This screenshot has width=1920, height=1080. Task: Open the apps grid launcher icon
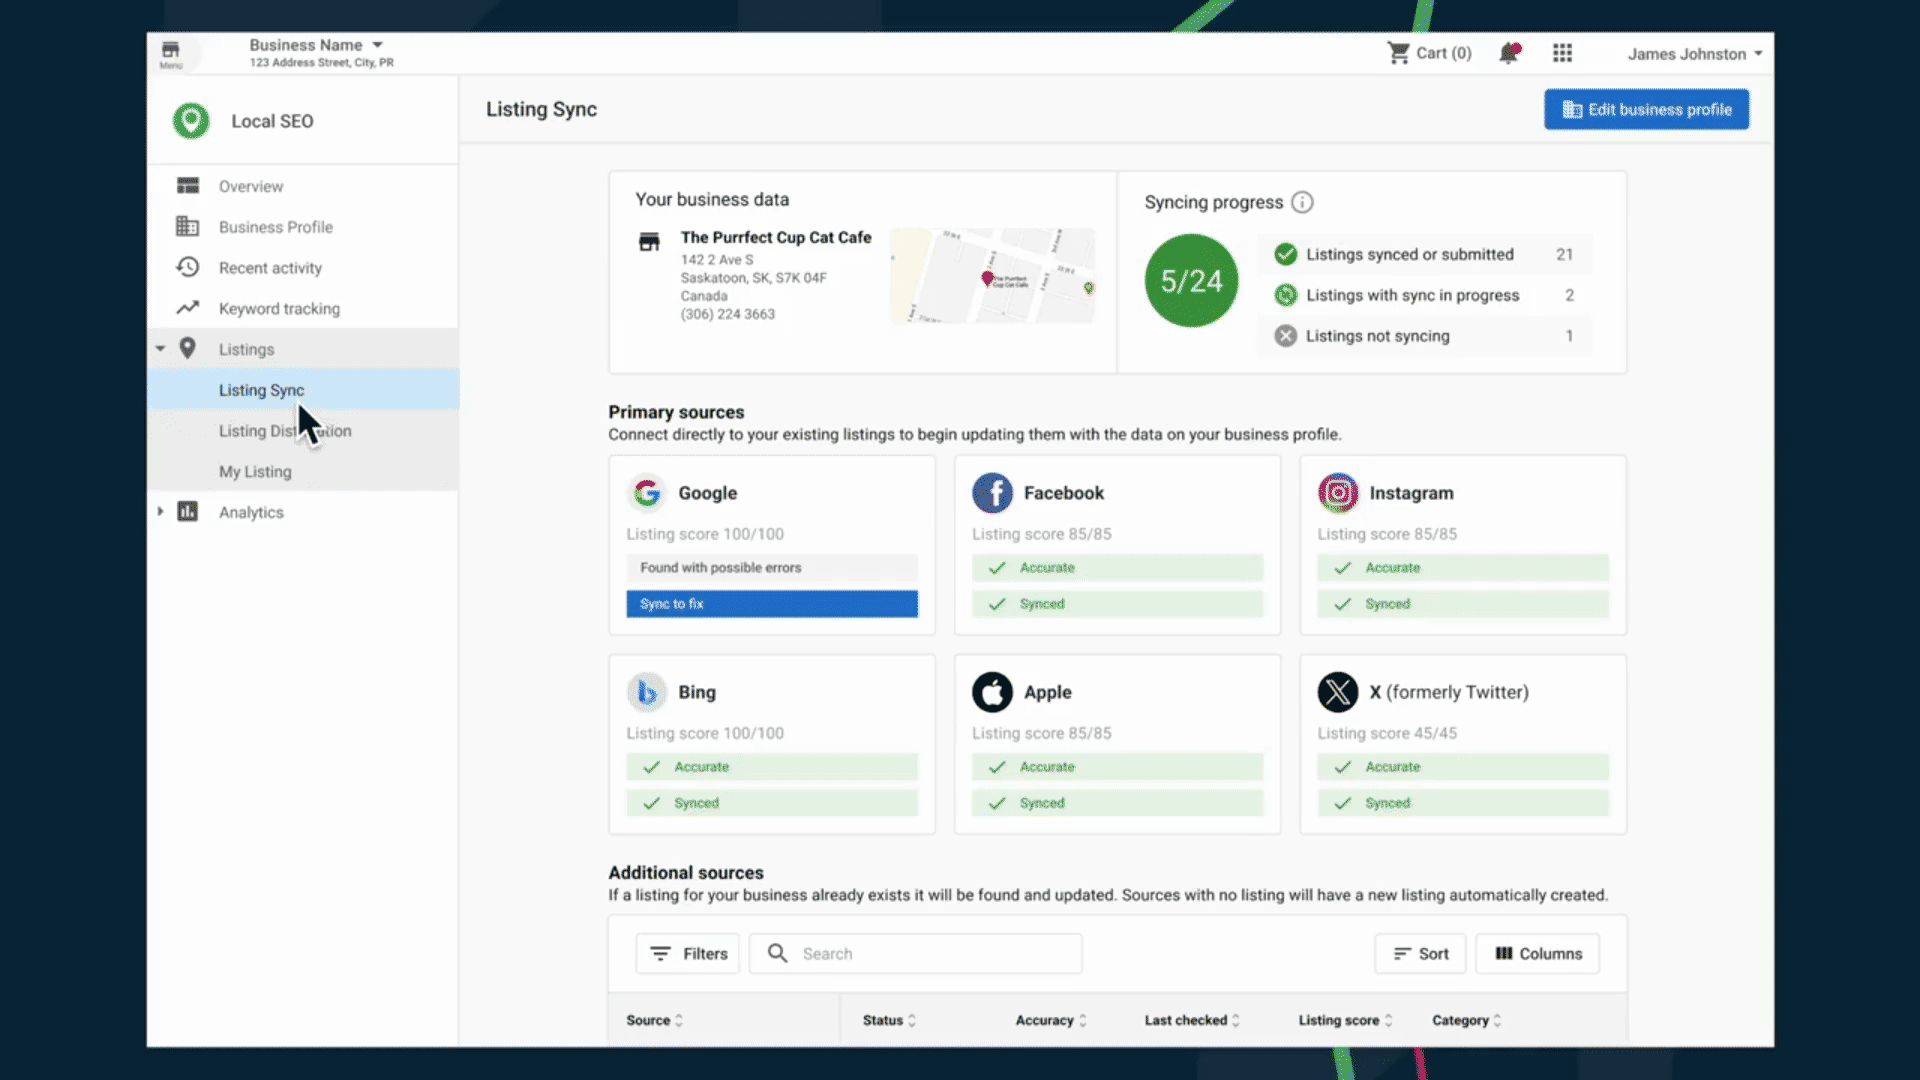[x=1562, y=54]
